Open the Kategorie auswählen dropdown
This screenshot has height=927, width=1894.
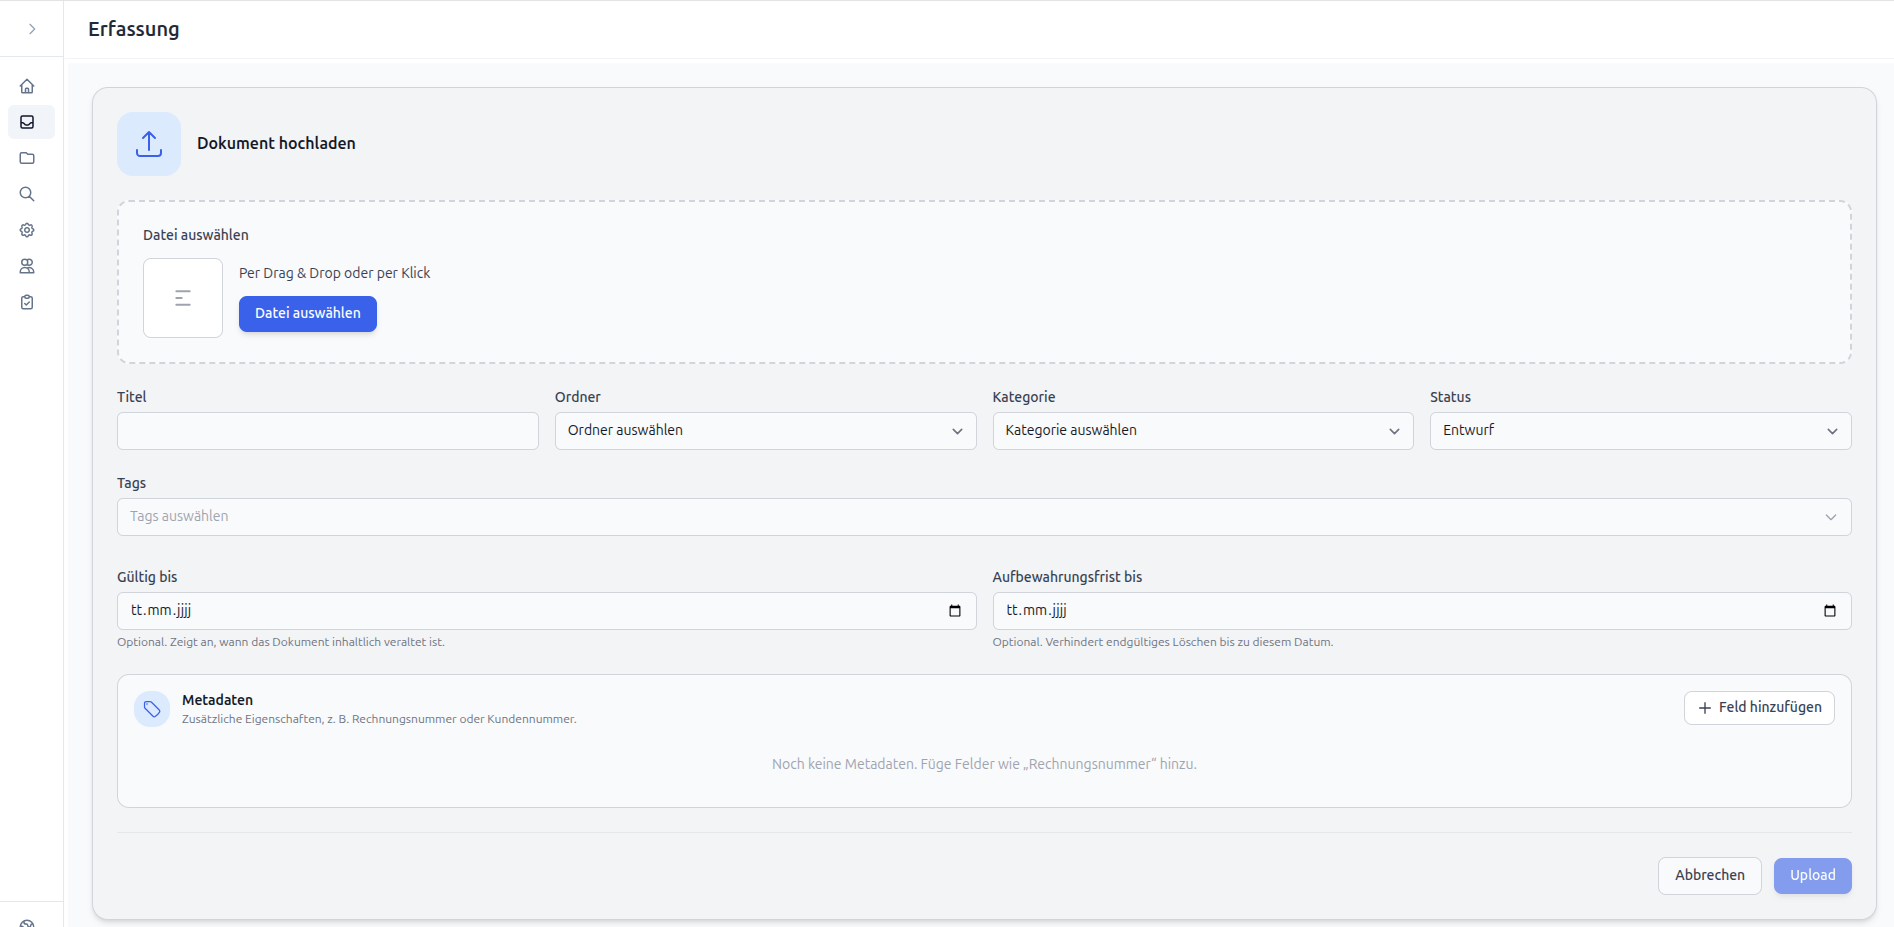pyautogui.click(x=1203, y=431)
